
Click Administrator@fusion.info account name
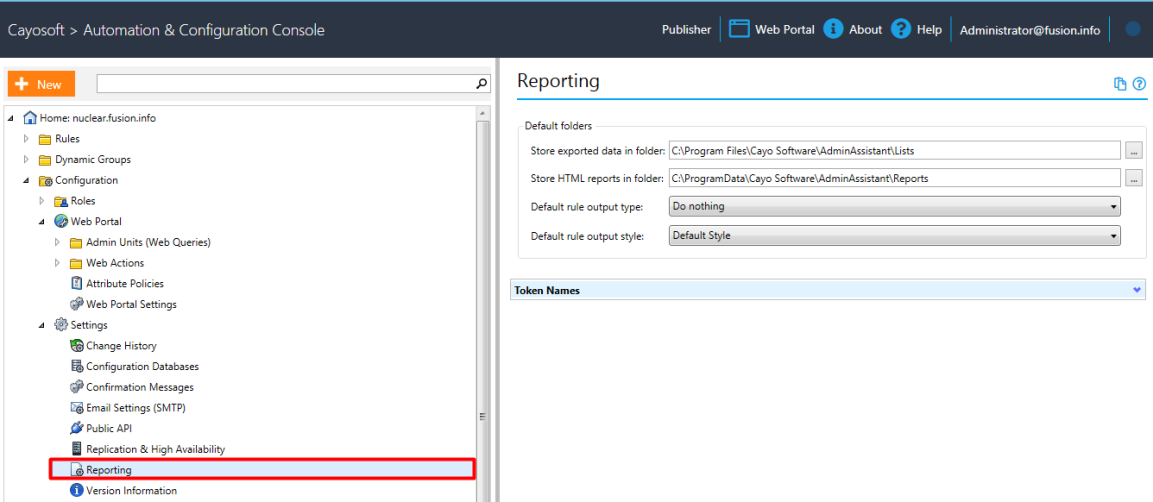point(1030,30)
